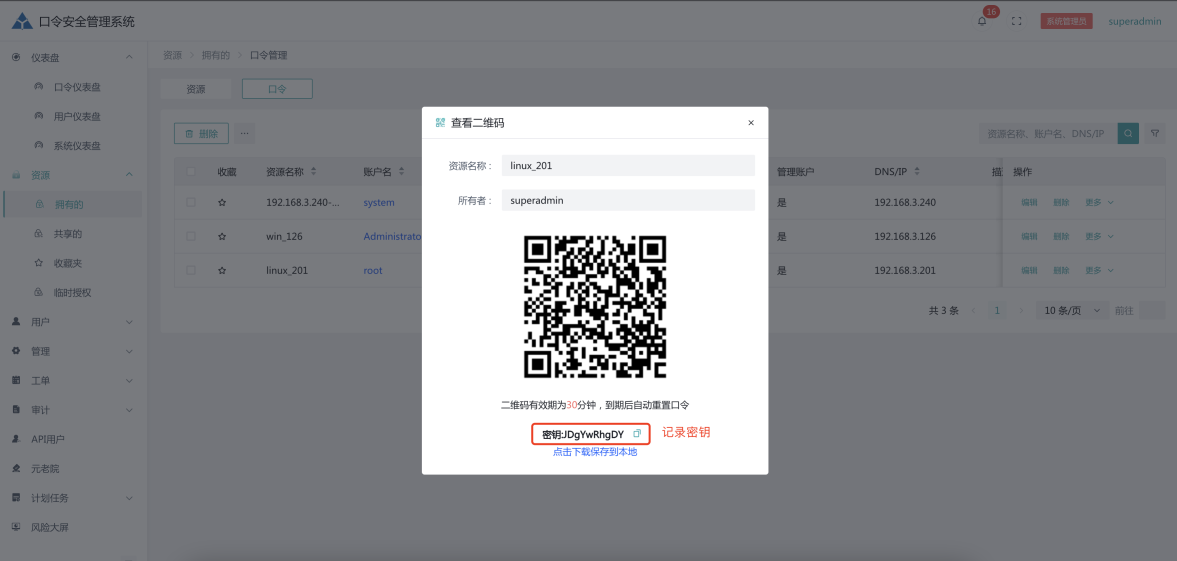Click the notification bell icon

pyautogui.click(x=982, y=21)
